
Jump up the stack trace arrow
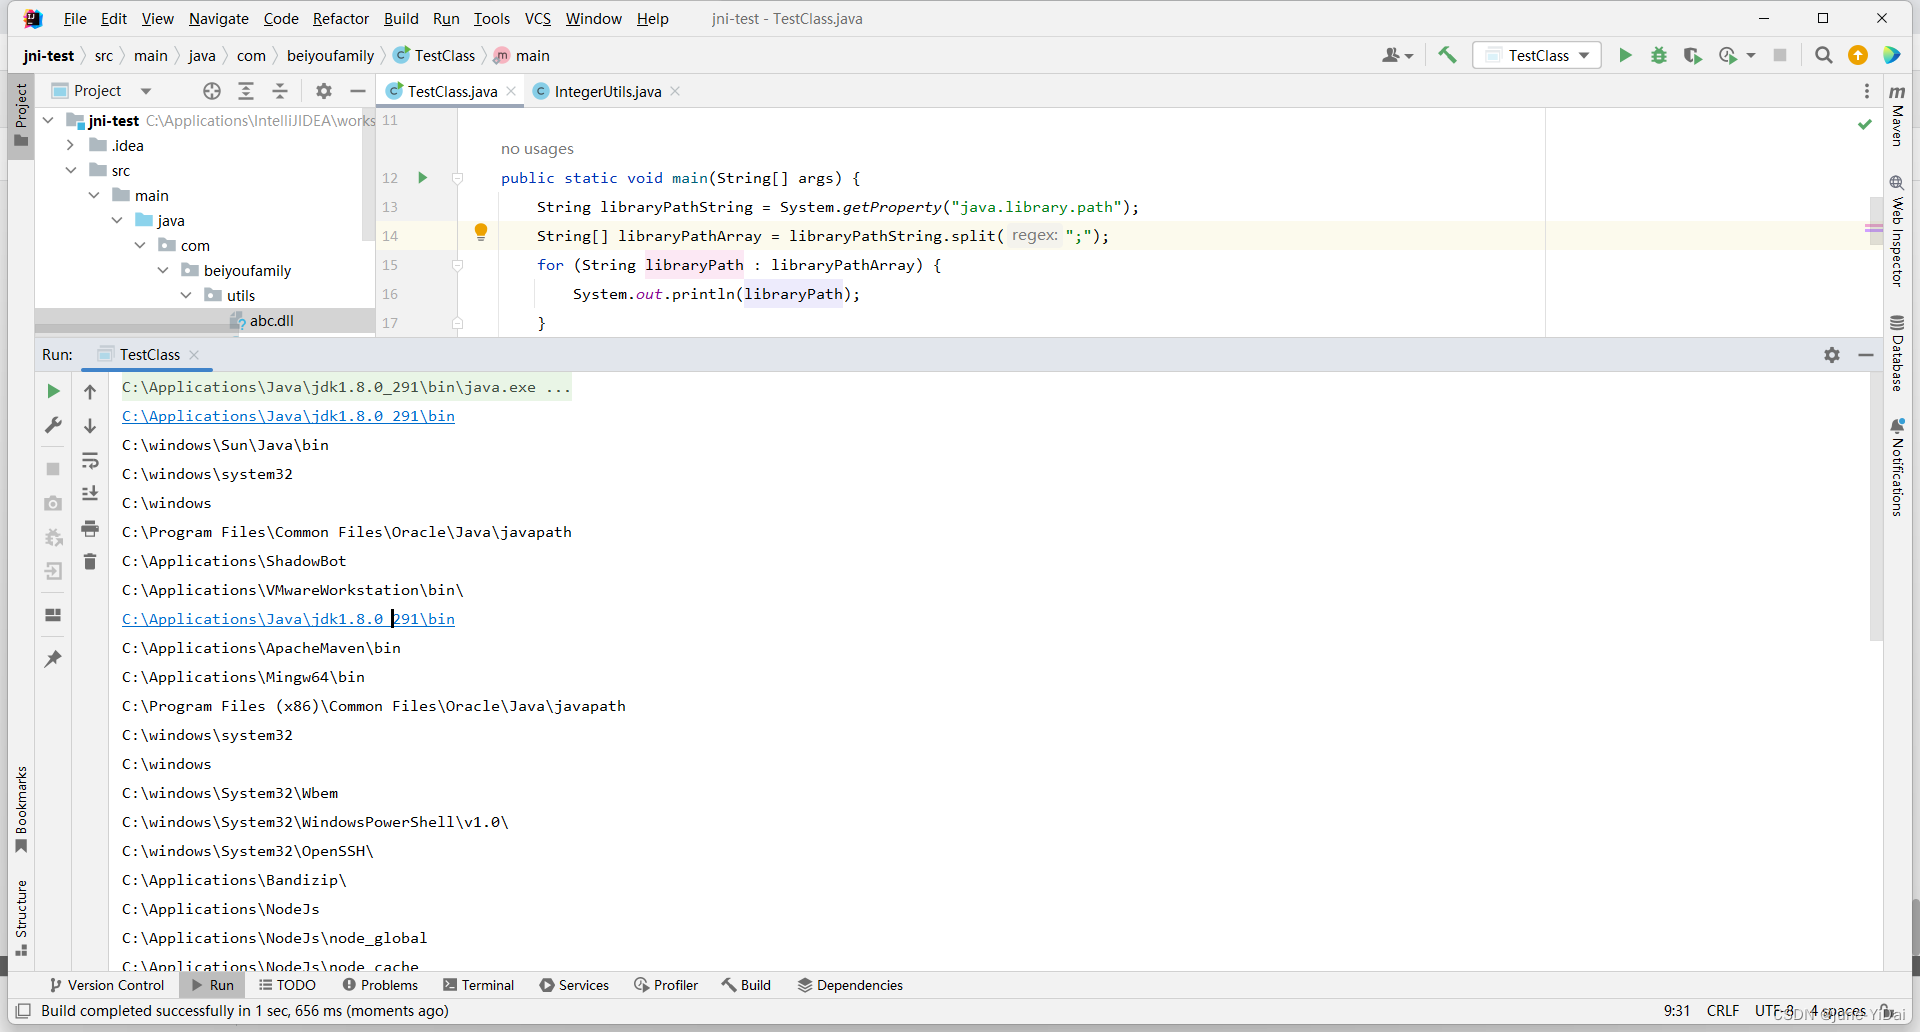[x=90, y=391]
